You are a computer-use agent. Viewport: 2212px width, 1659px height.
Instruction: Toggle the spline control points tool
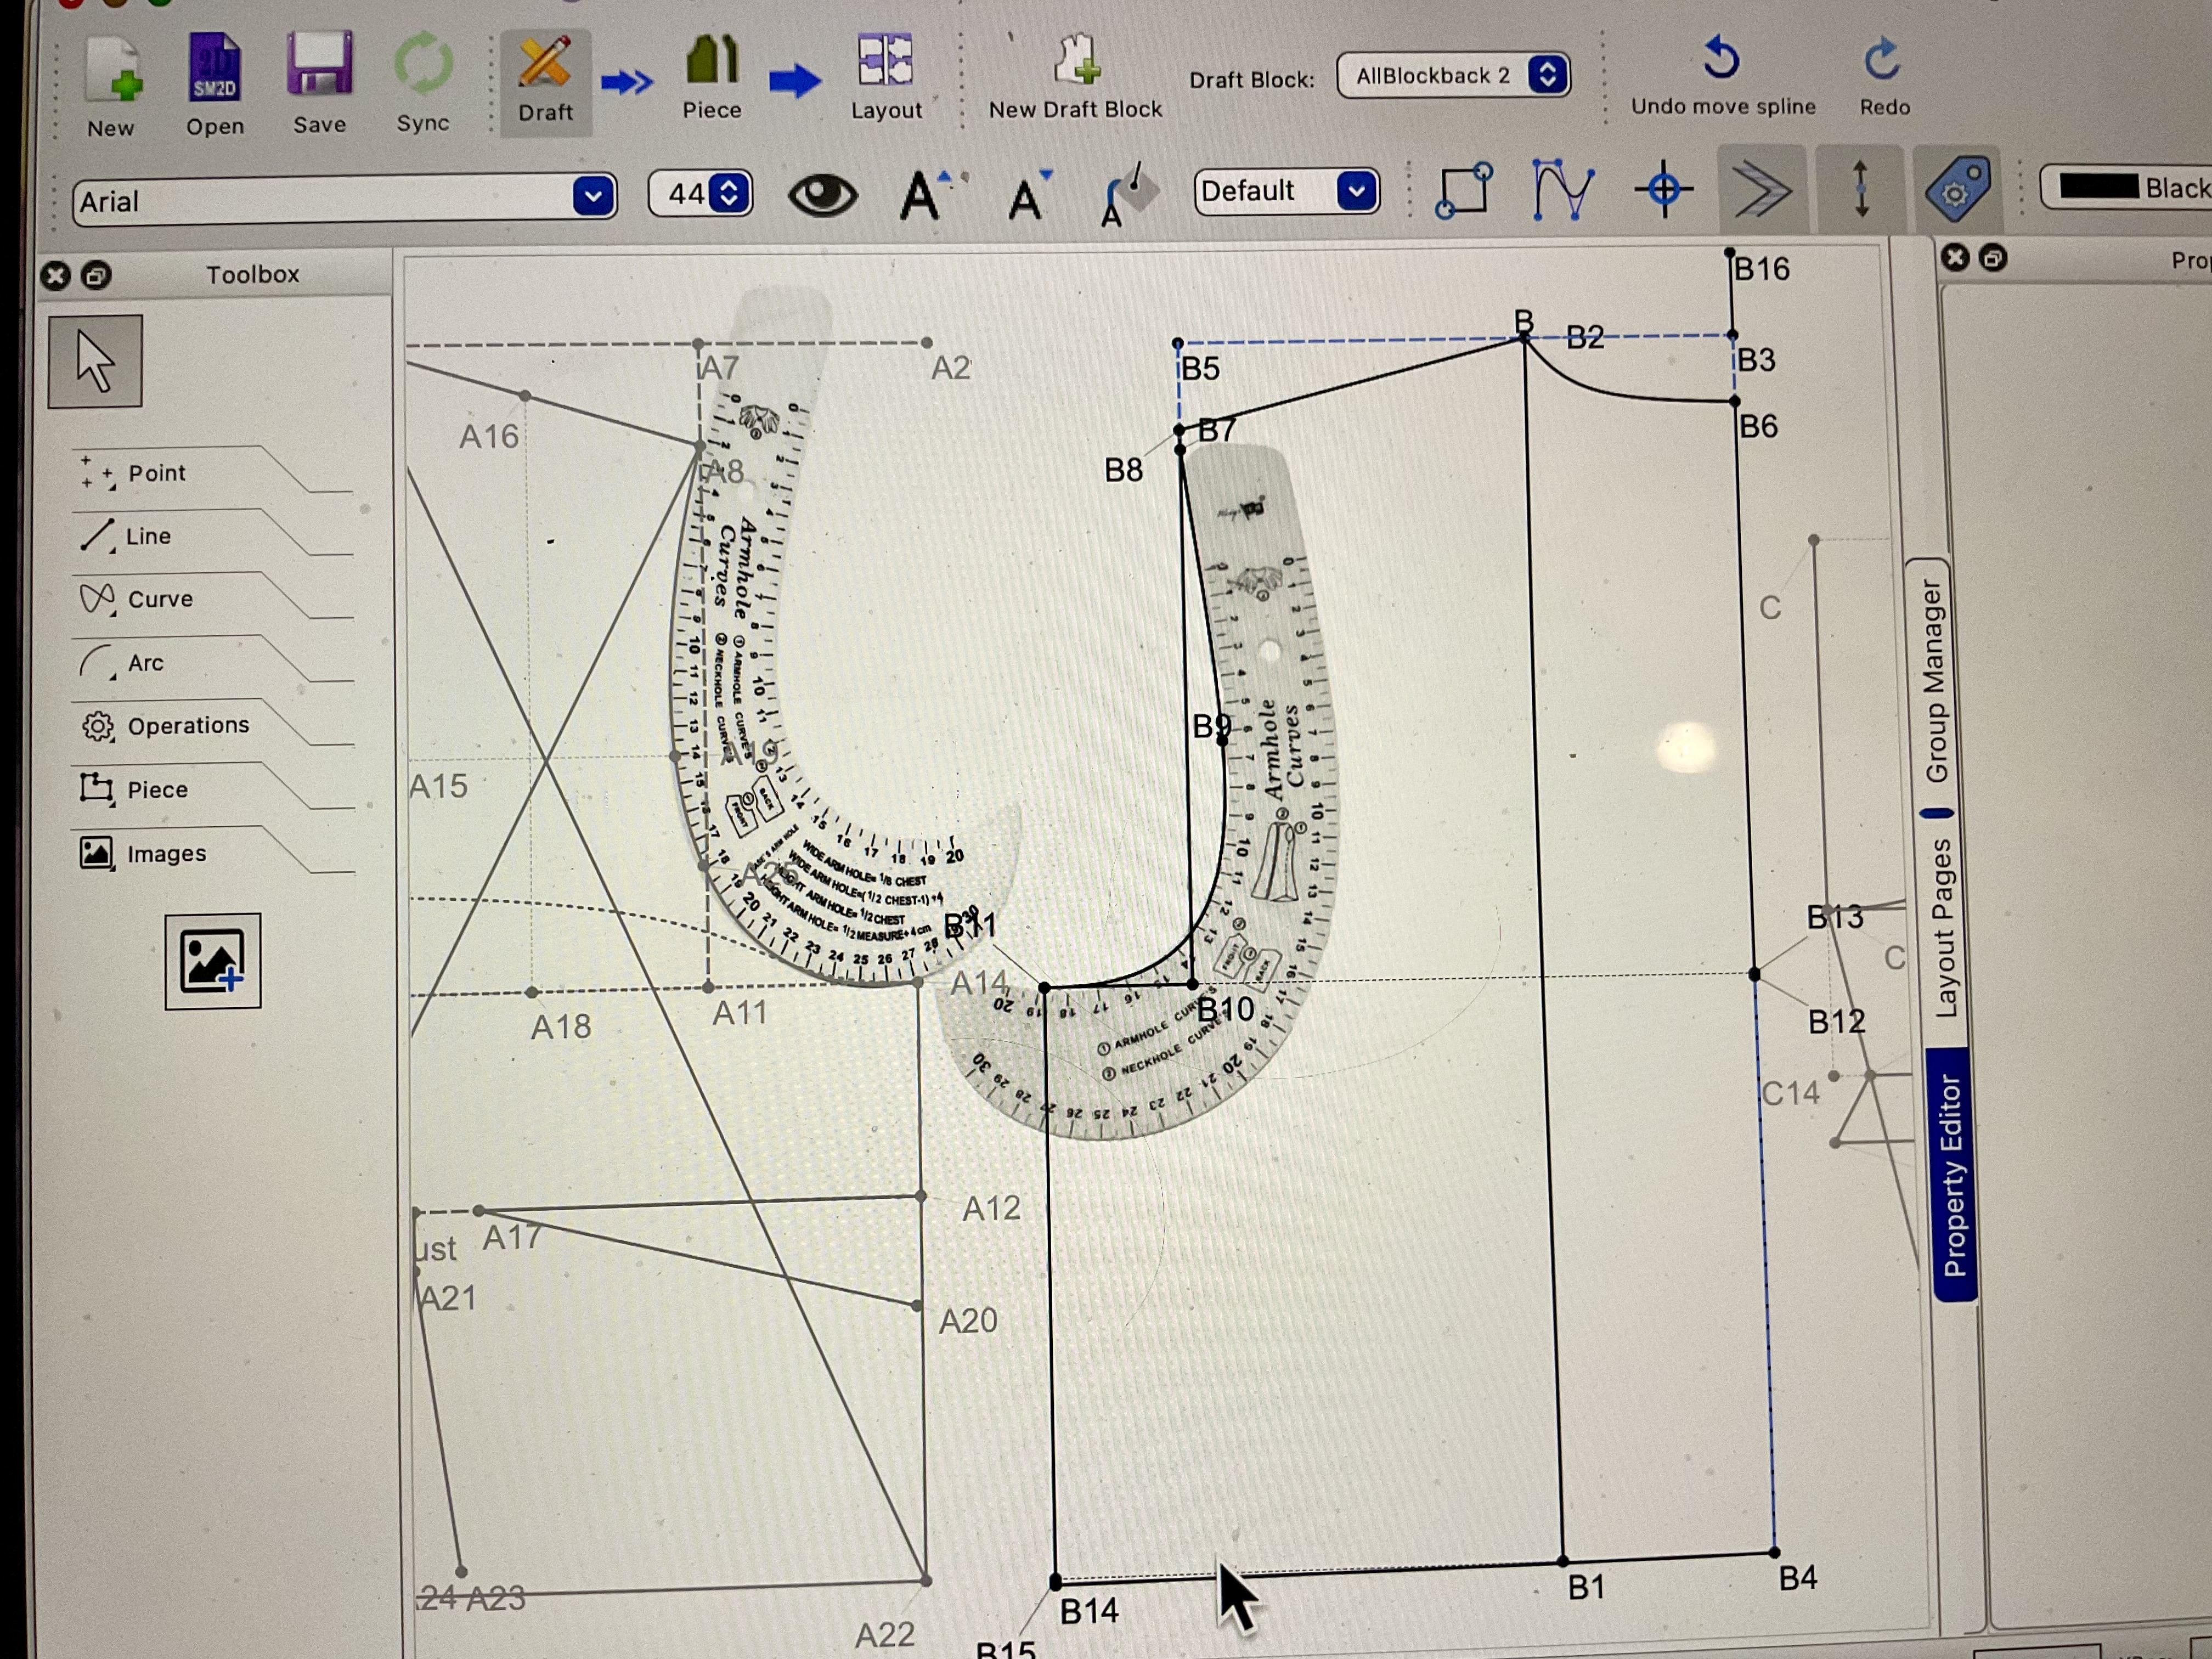click(1562, 189)
